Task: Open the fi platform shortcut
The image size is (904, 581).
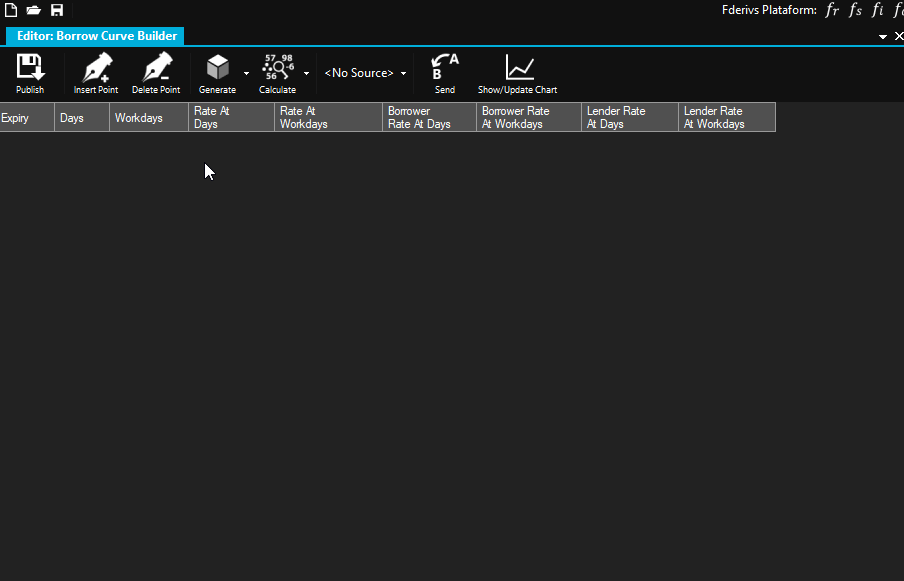Action: point(878,10)
